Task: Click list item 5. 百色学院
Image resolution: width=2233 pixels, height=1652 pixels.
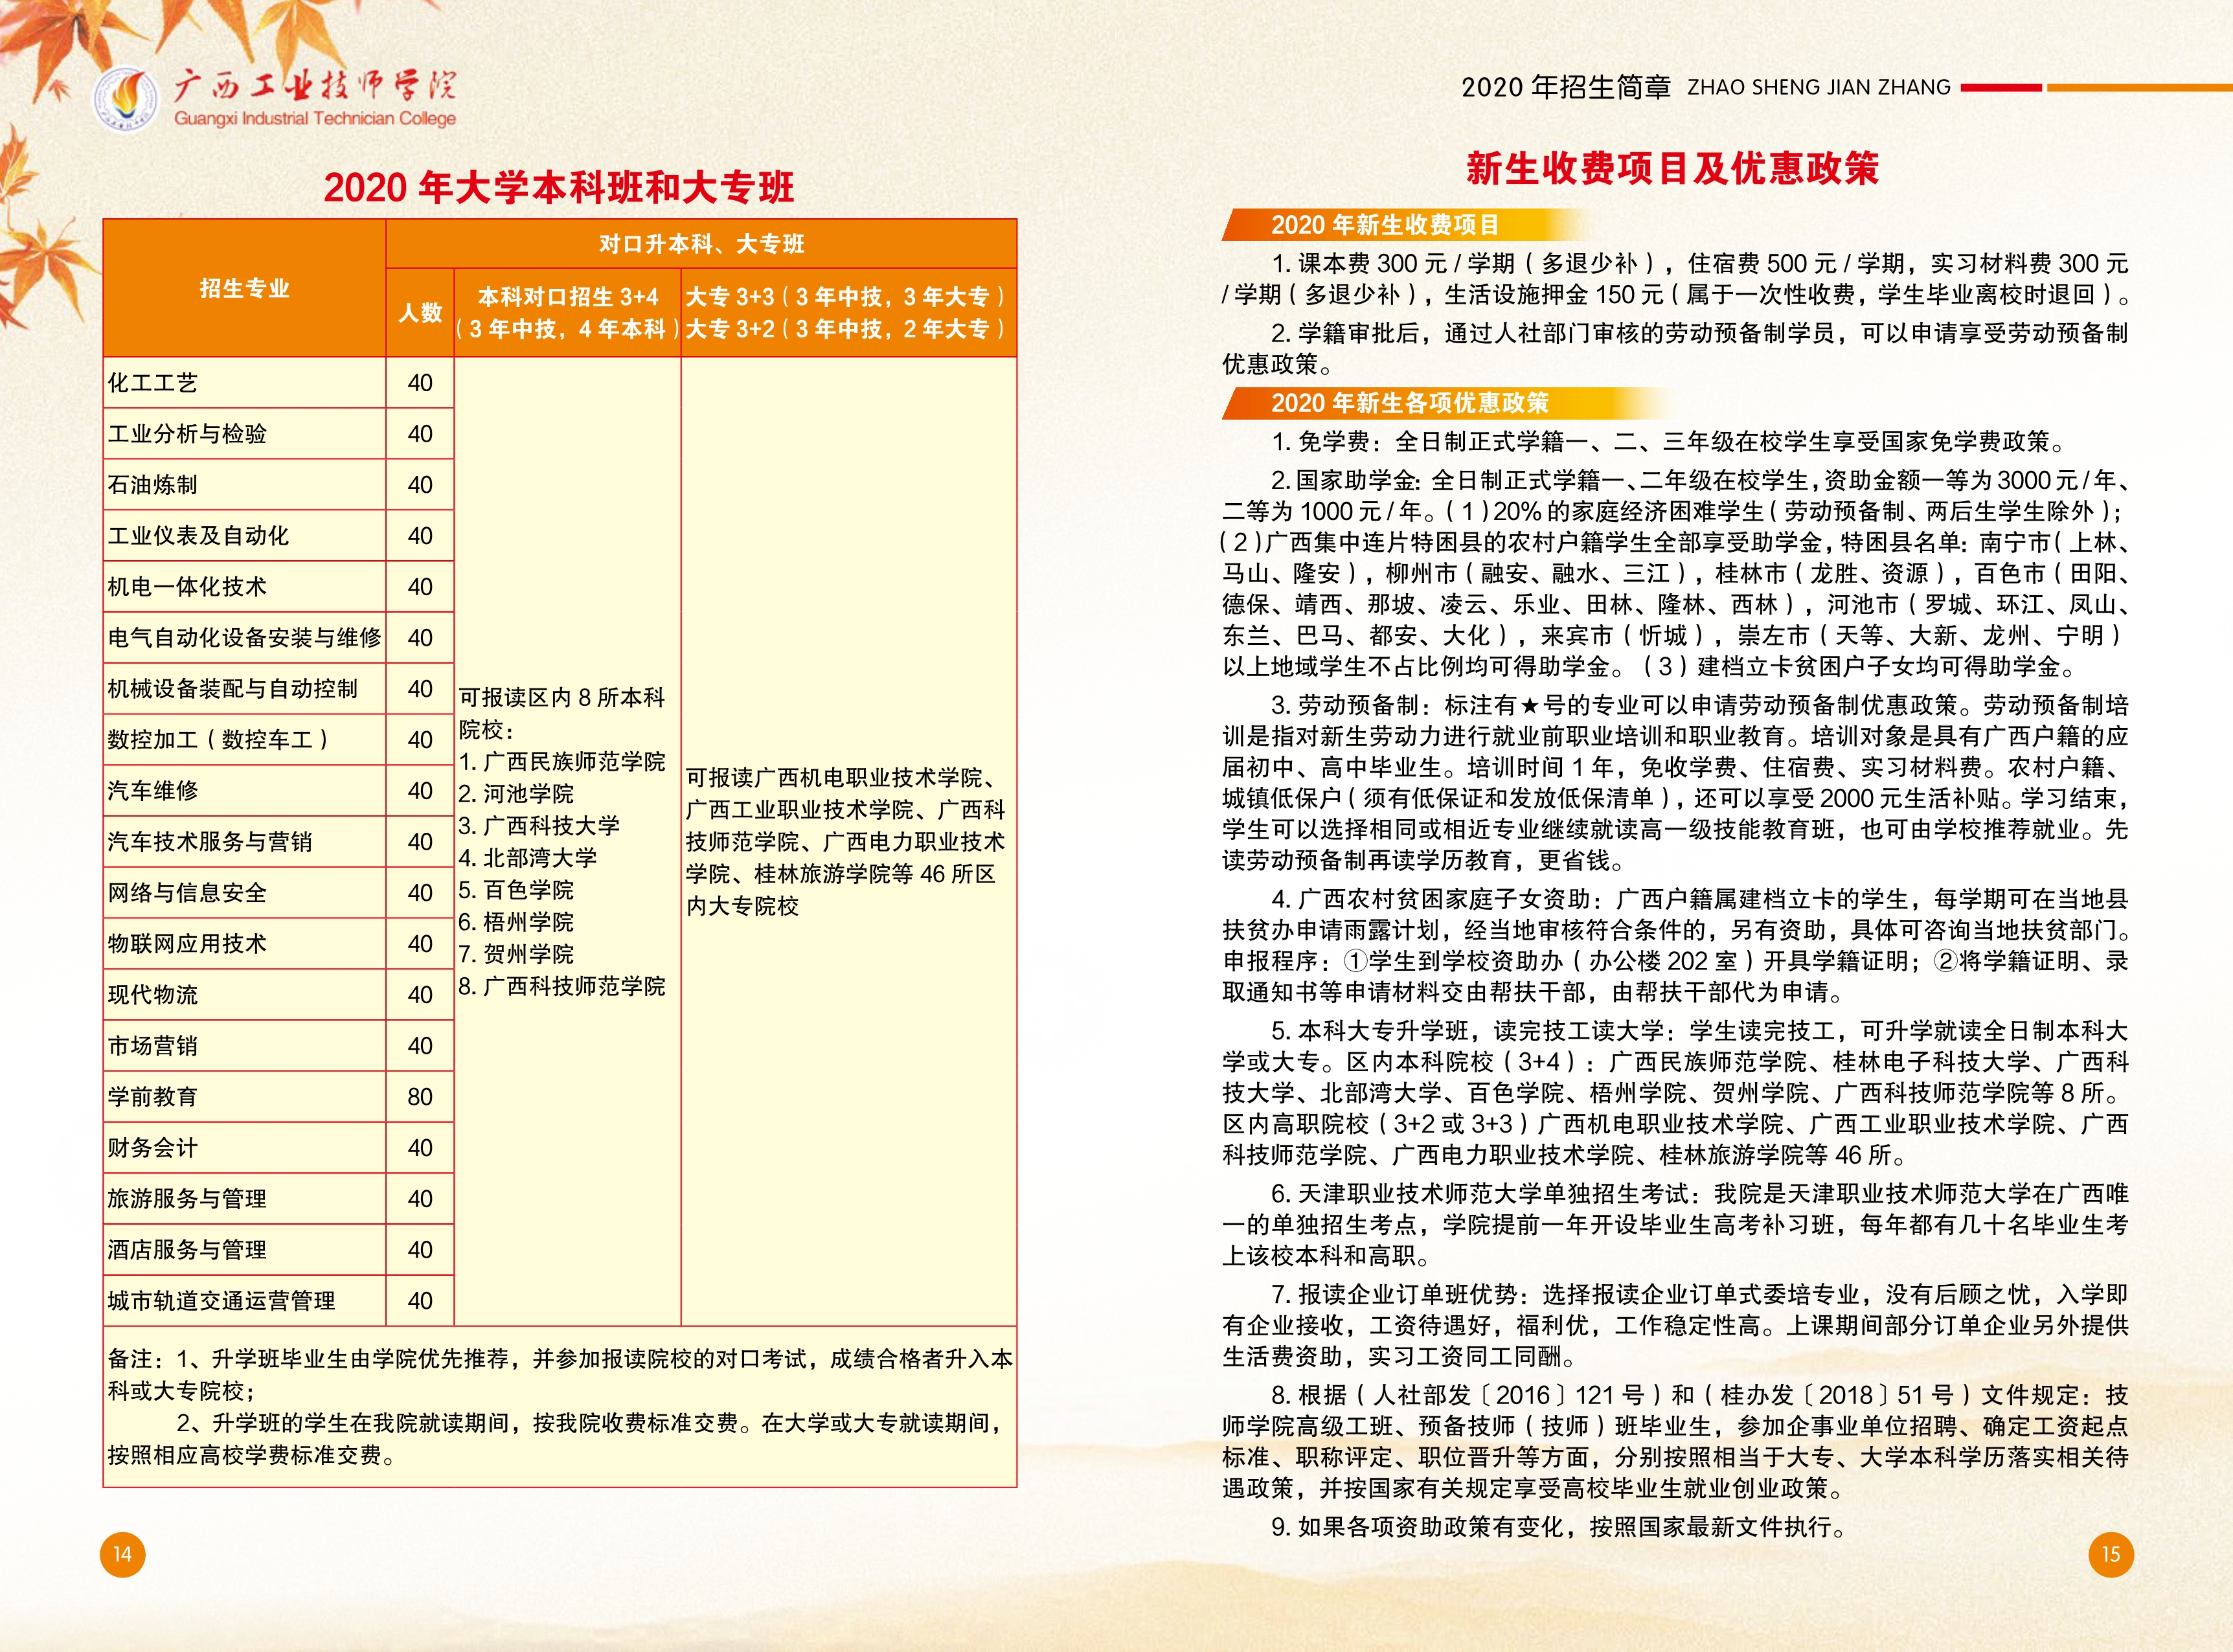Action: (516, 890)
